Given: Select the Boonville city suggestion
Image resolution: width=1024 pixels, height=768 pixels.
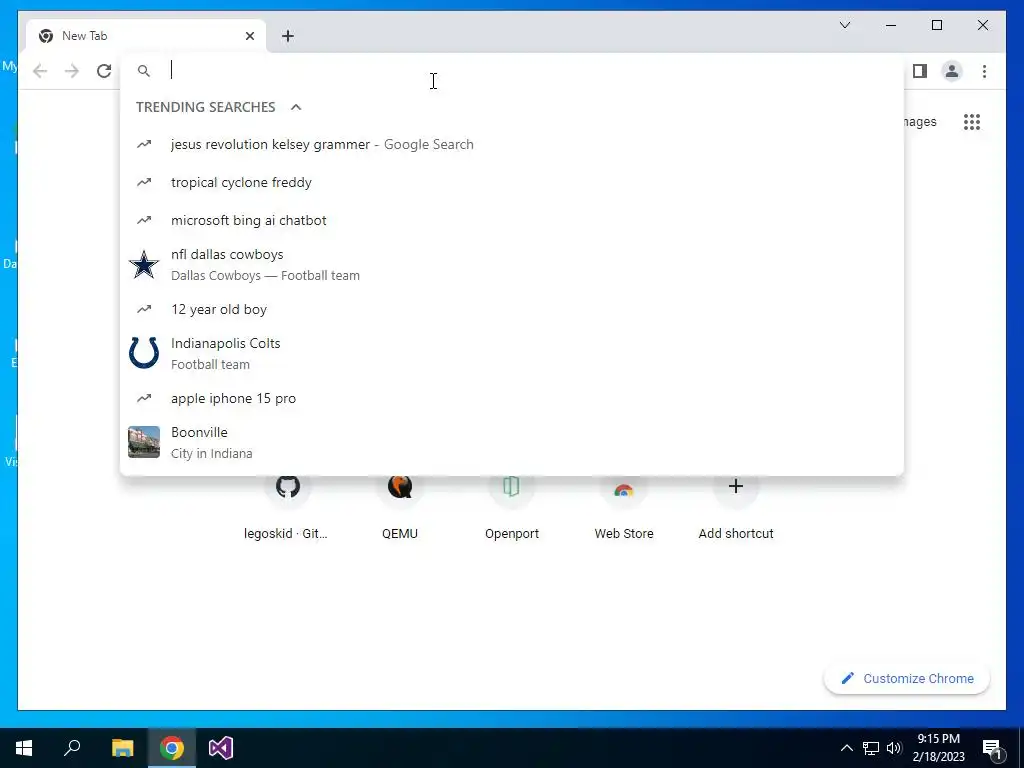Looking at the screenshot, I should click(512, 442).
